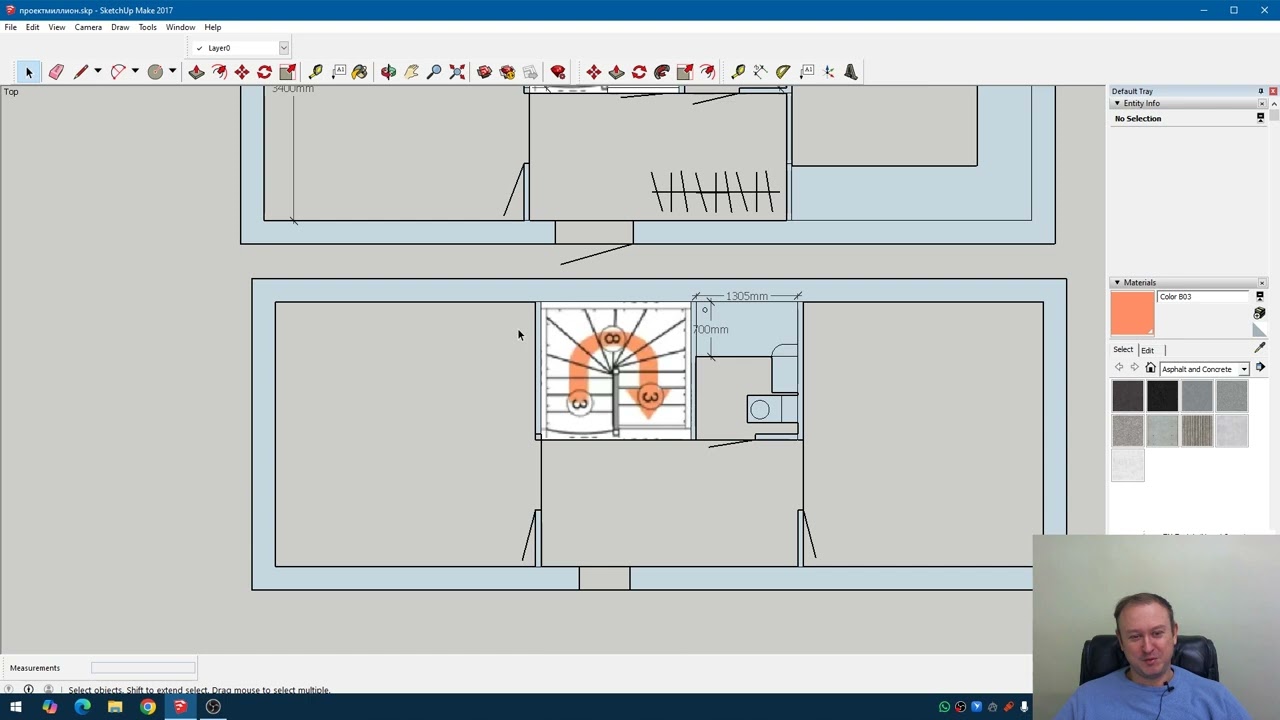Open Chrome from the taskbar
Viewport: 1280px width, 720px height.
148,707
